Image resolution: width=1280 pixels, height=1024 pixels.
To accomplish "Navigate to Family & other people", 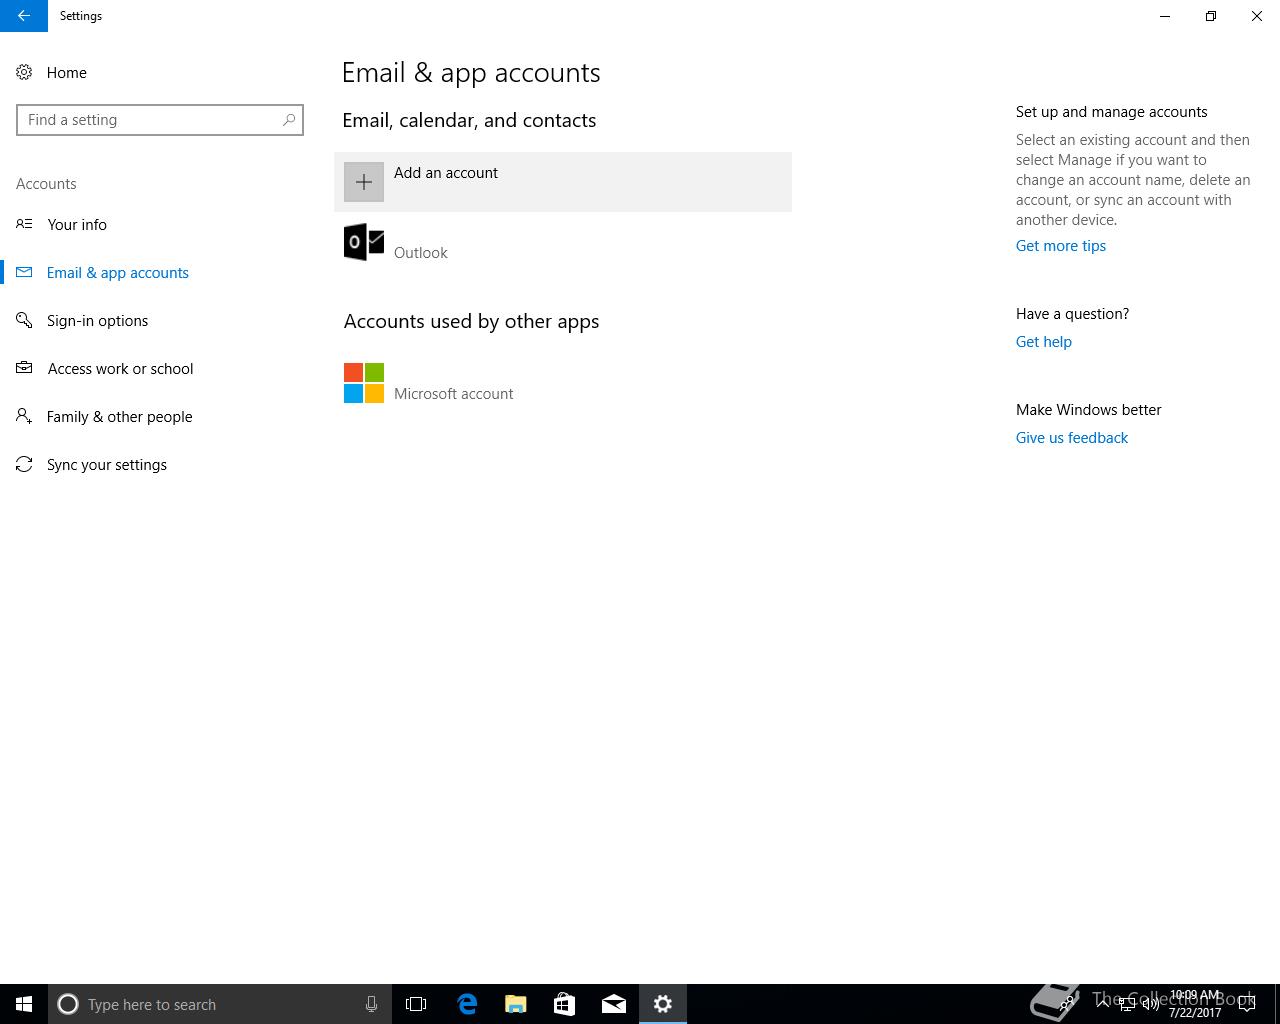I will [119, 417].
